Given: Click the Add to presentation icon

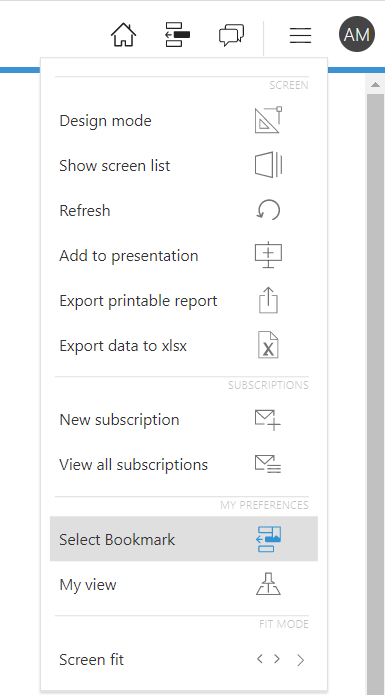Looking at the screenshot, I should coord(269,255).
